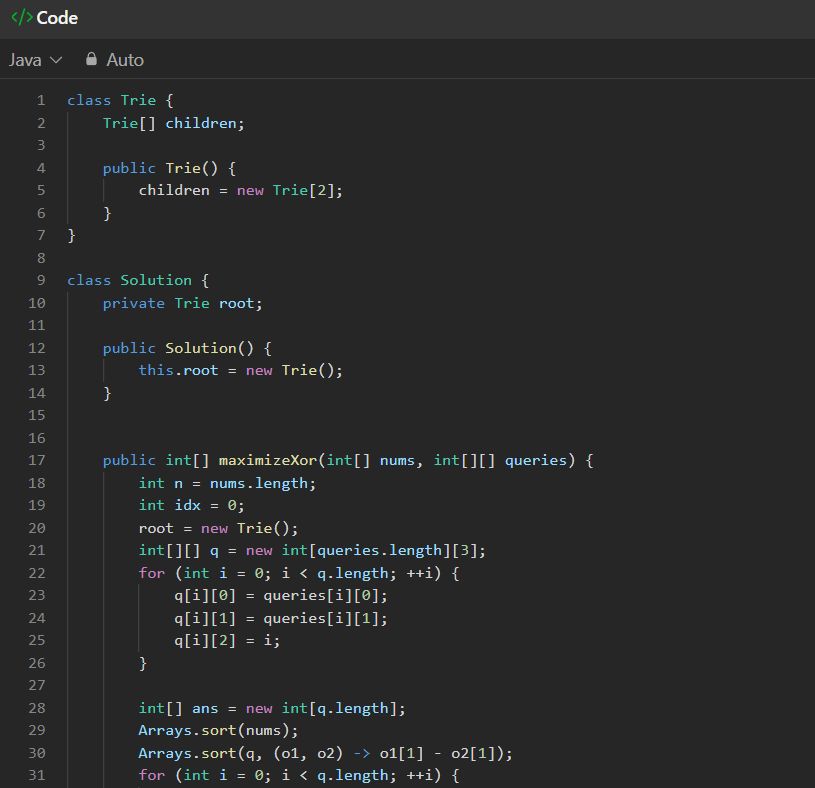Click the 'private Trie root;' declaration
This screenshot has width=815, height=788.
(182, 303)
